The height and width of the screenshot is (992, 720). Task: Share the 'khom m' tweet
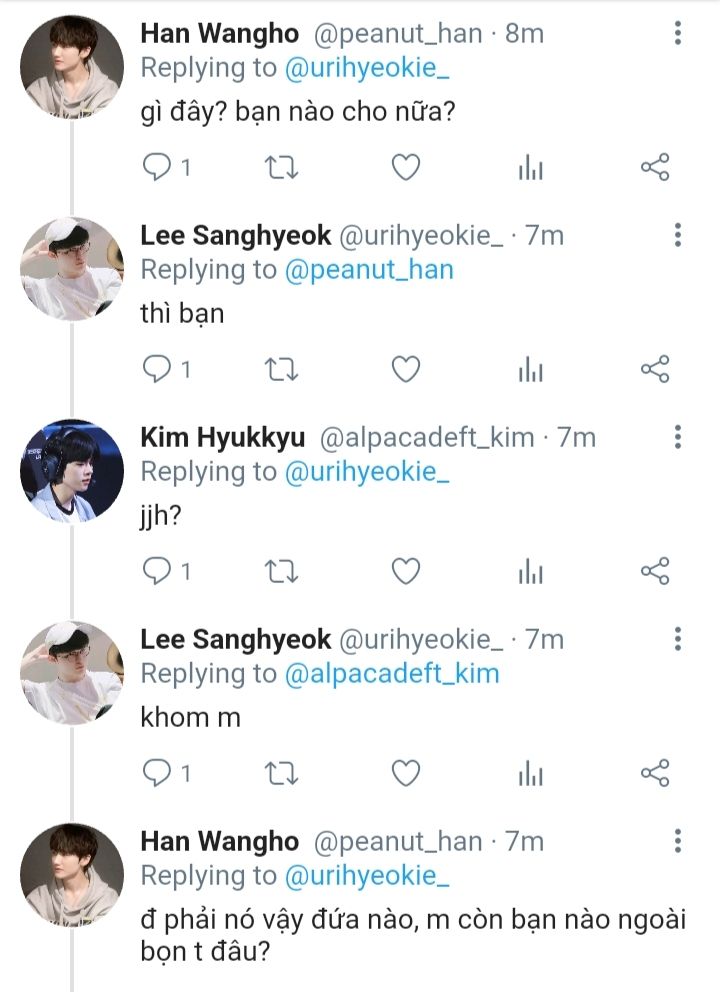654,774
